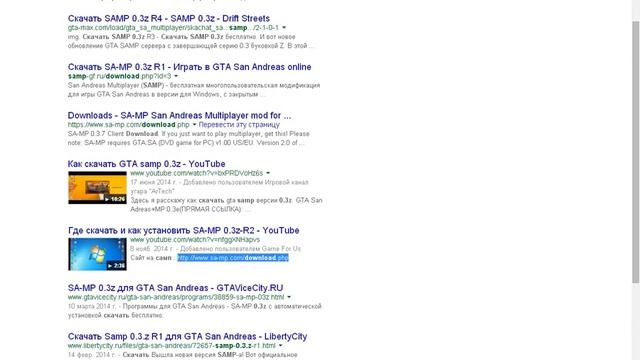Open 'Скачать SA-MP 0.3z R1 - Играть в GTA' result
640x360 pixels.
[189, 67]
